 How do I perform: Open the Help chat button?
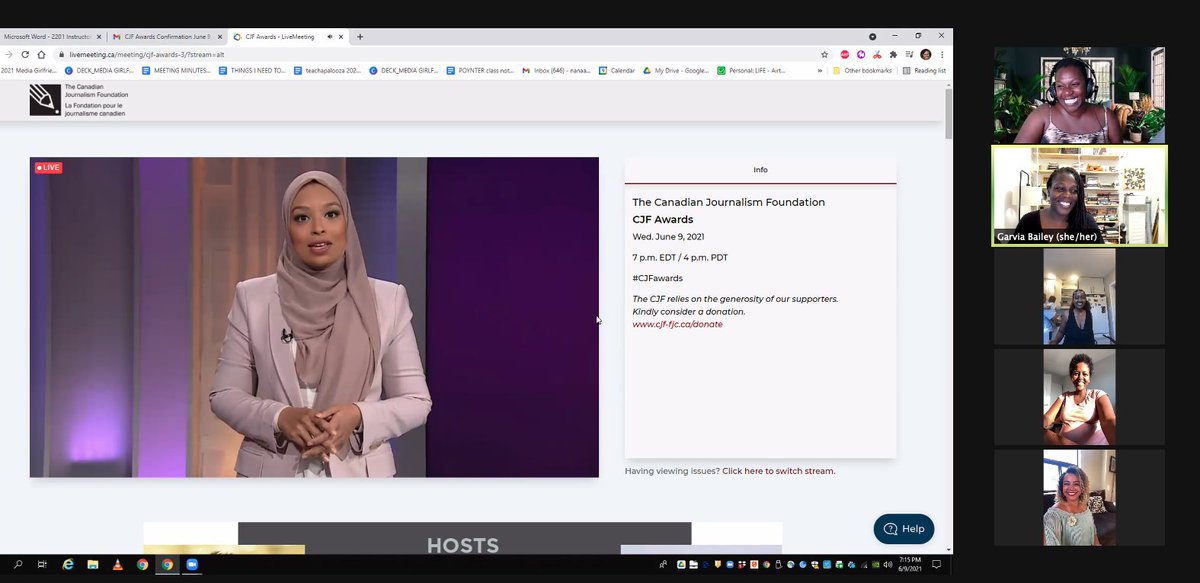[x=904, y=528]
